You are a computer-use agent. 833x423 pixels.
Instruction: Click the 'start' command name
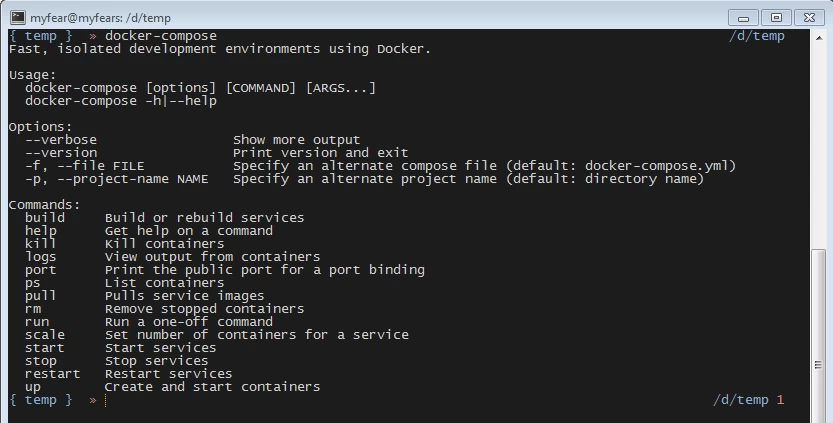click(45, 348)
